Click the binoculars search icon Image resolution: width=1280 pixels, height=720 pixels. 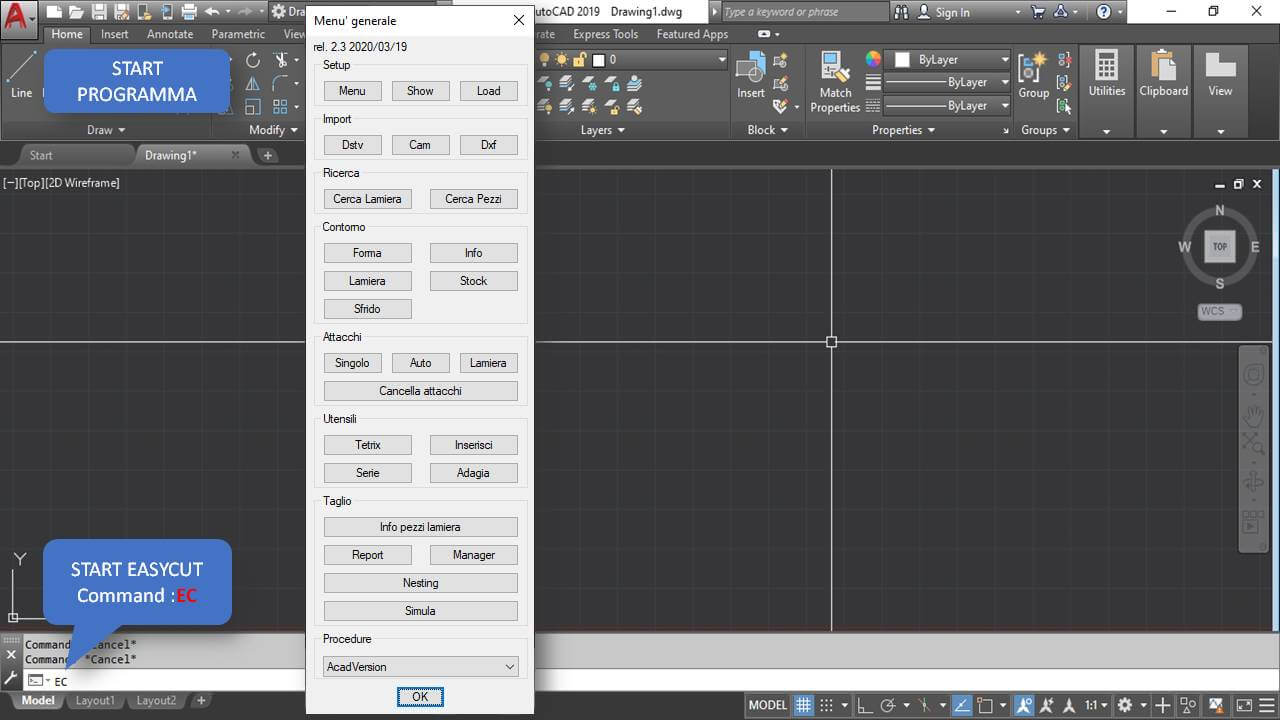[901, 12]
